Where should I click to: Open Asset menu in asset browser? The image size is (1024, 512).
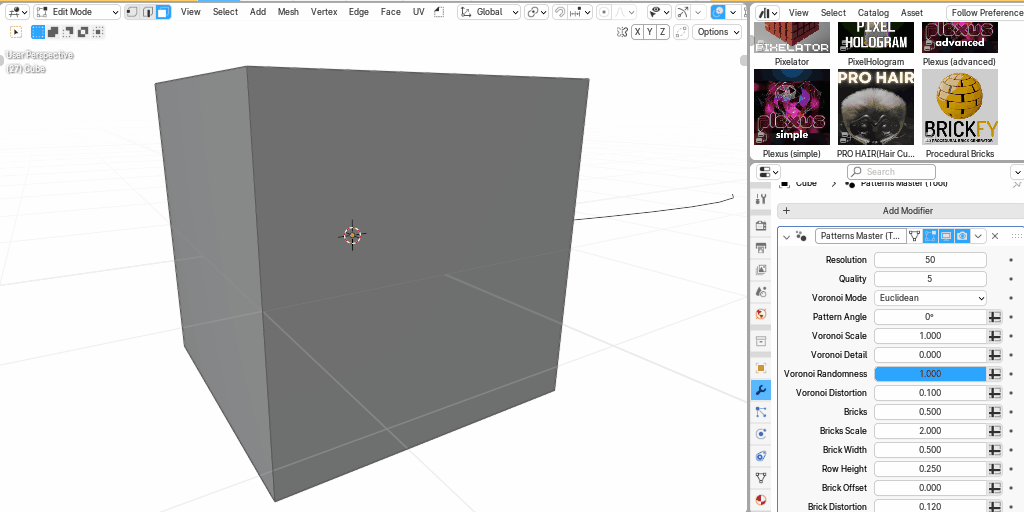coord(912,12)
